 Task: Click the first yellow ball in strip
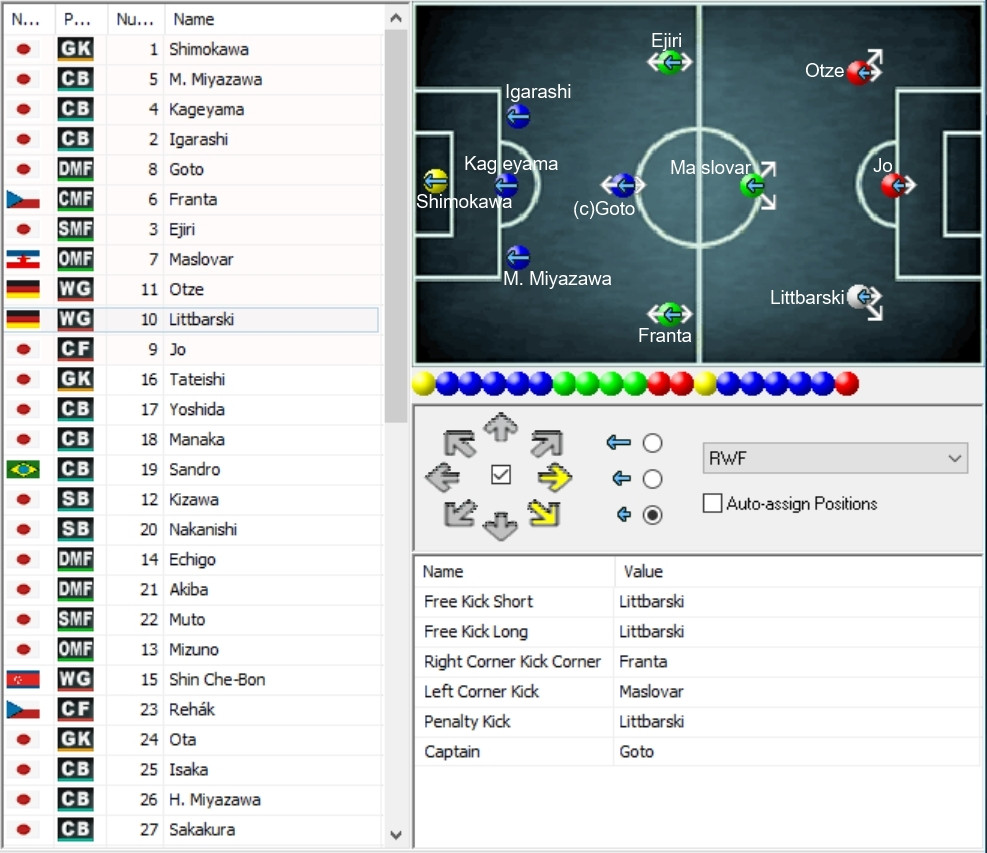424,383
